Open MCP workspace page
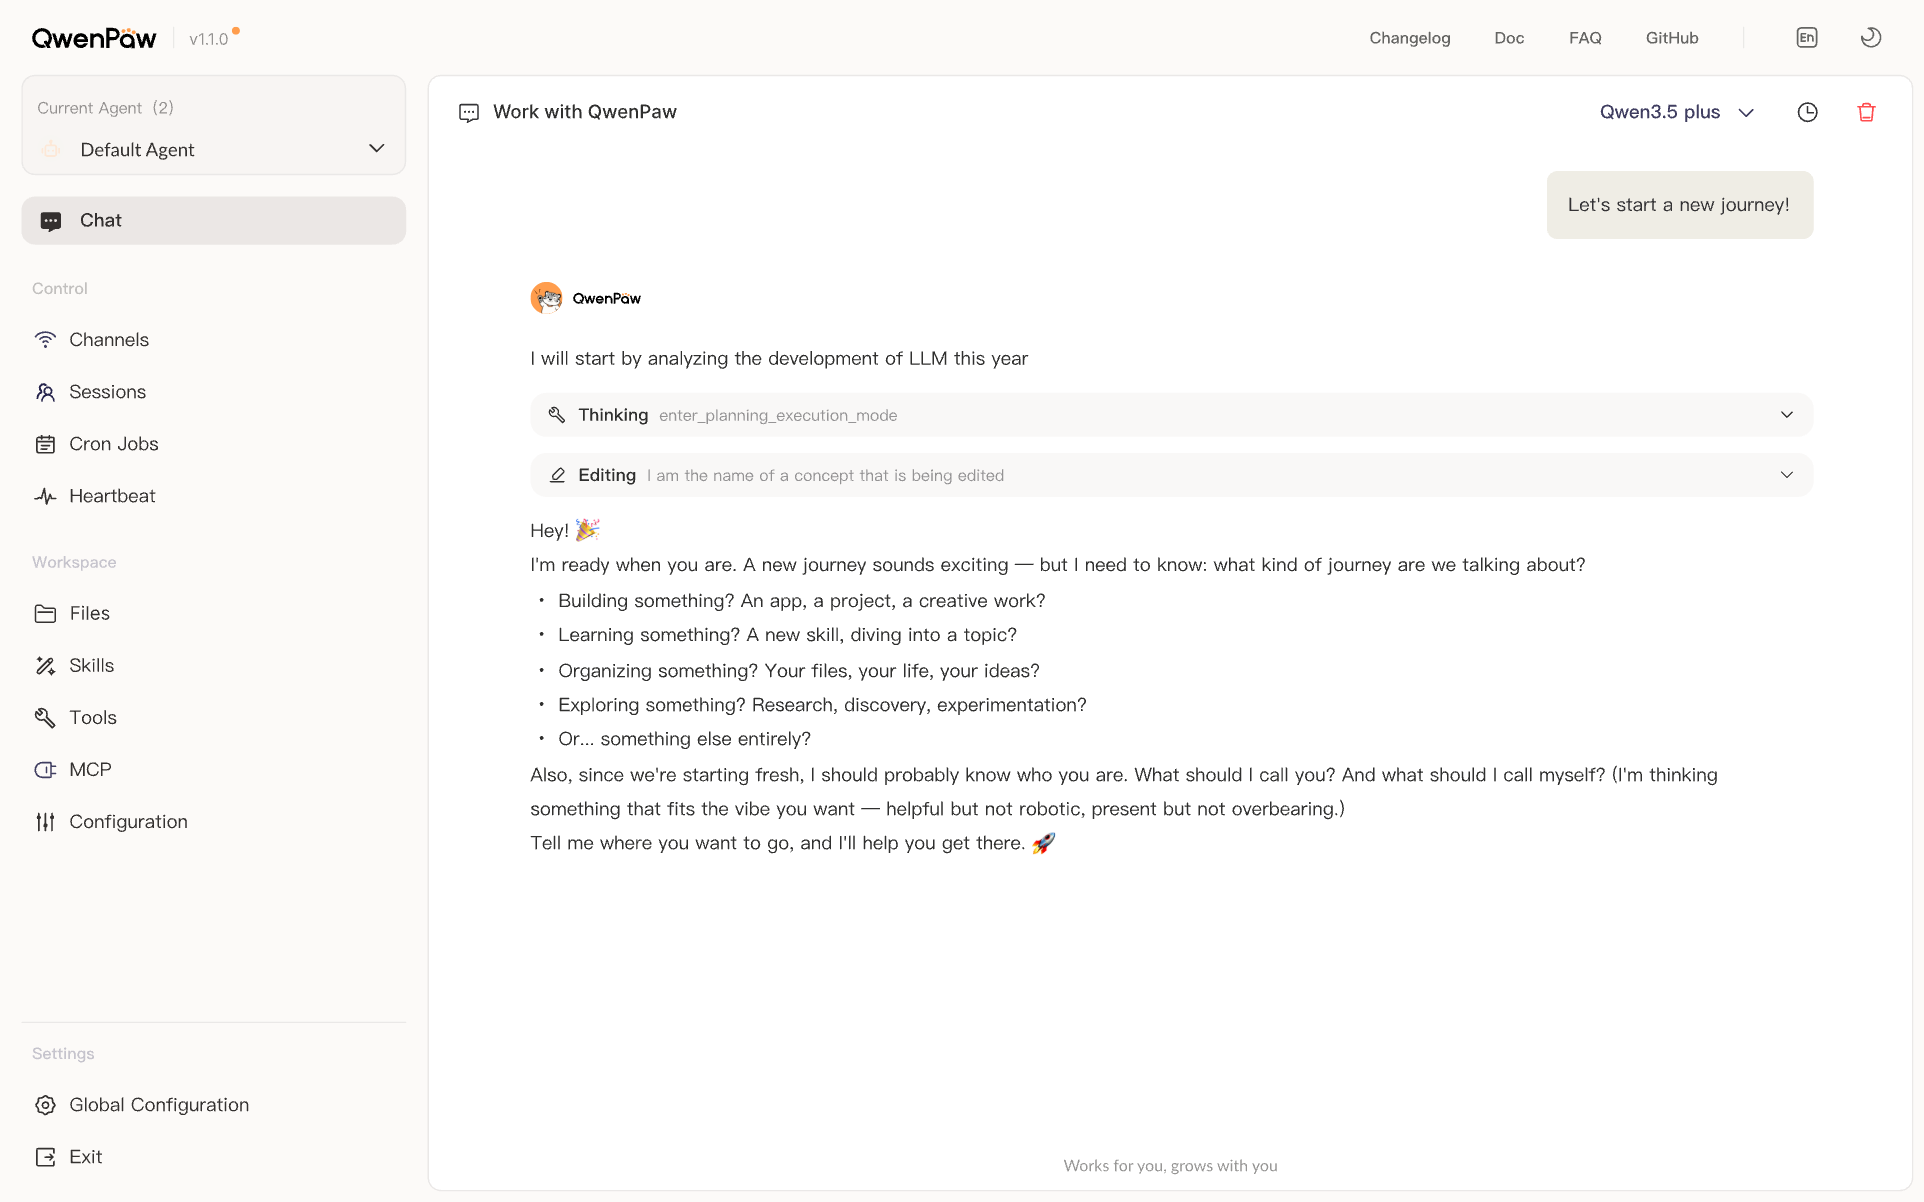The height and width of the screenshot is (1202, 1924). (x=90, y=770)
